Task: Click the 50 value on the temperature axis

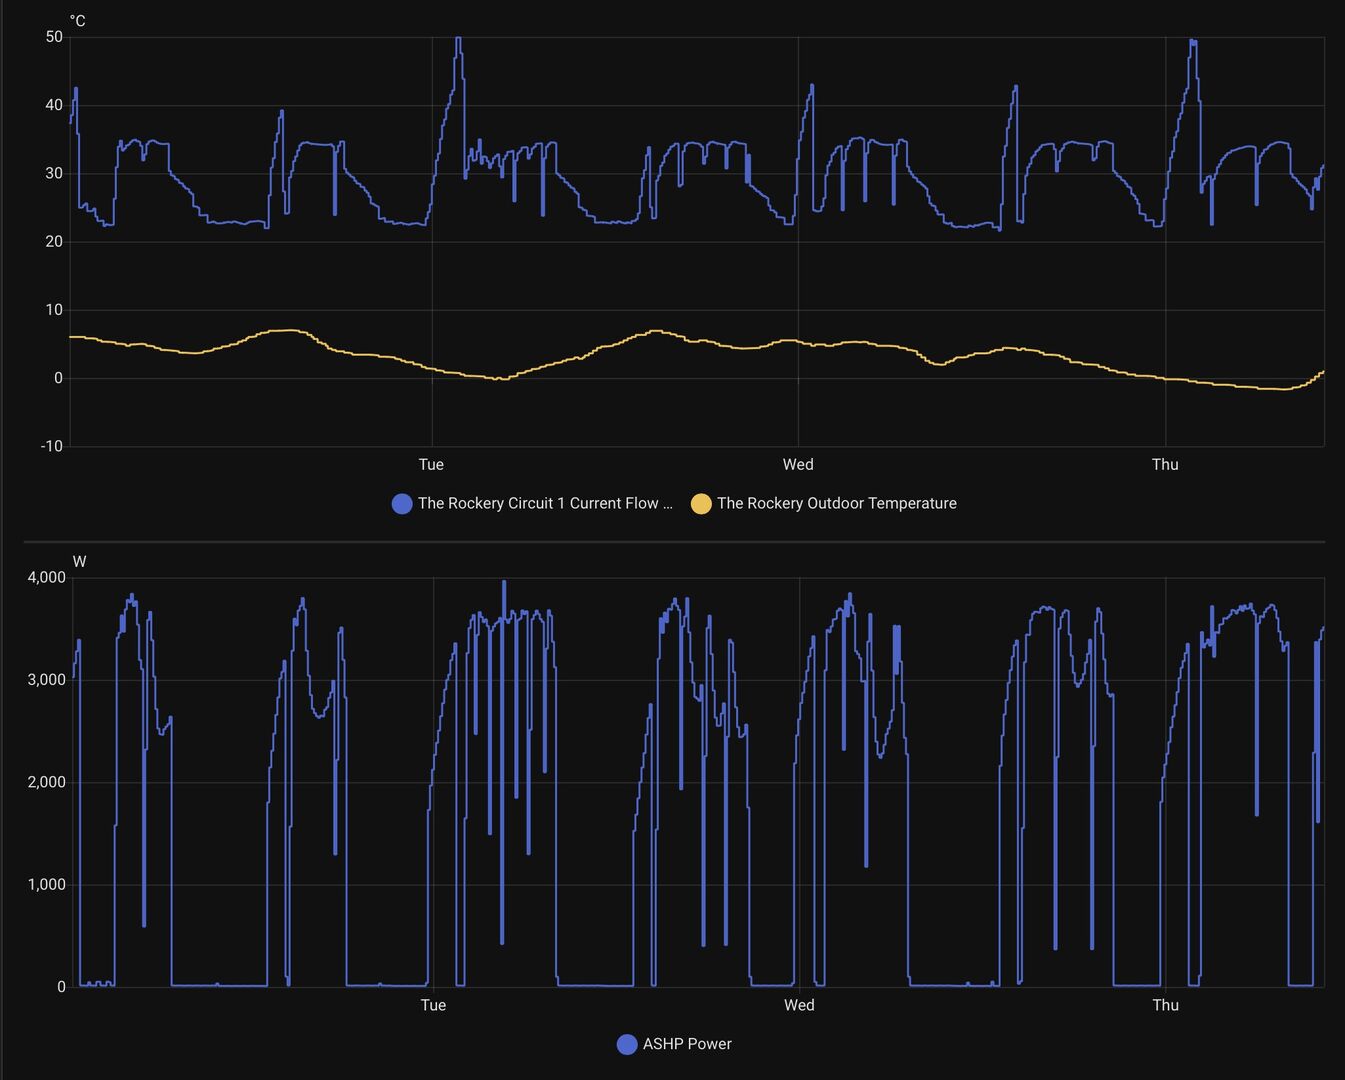Action: [54, 37]
